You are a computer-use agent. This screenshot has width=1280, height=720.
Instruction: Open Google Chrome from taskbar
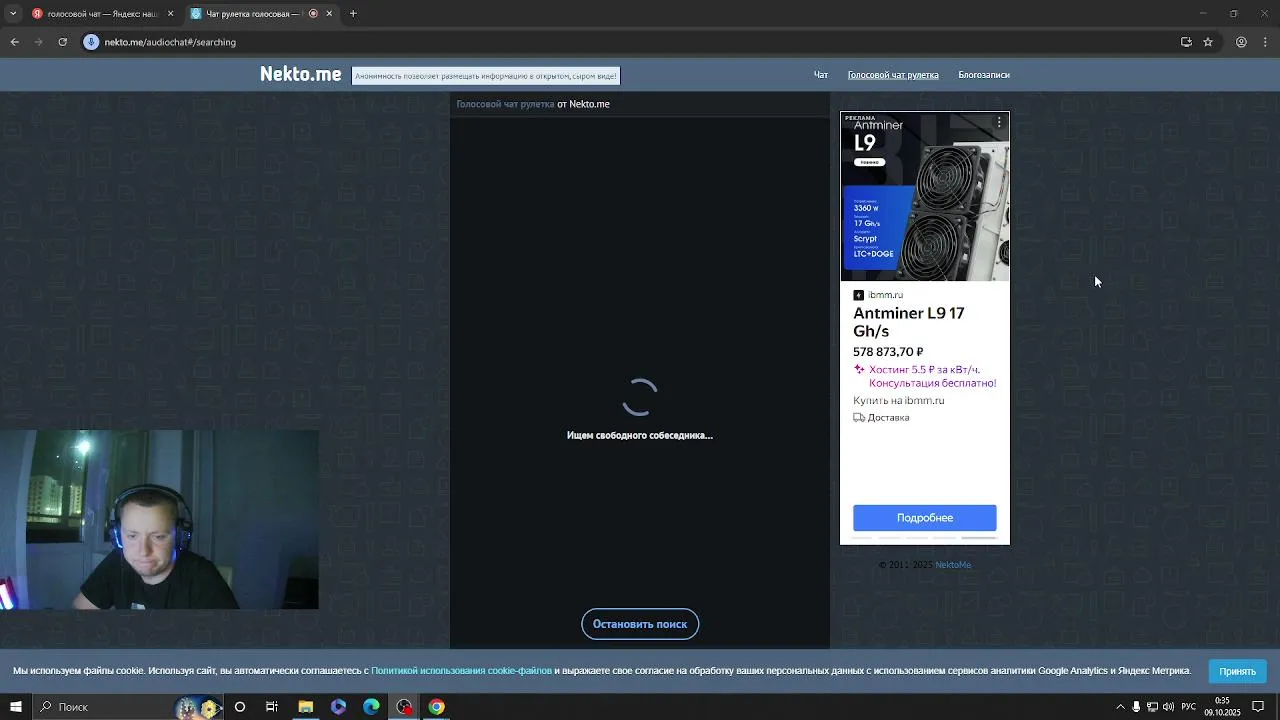[x=437, y=707]
